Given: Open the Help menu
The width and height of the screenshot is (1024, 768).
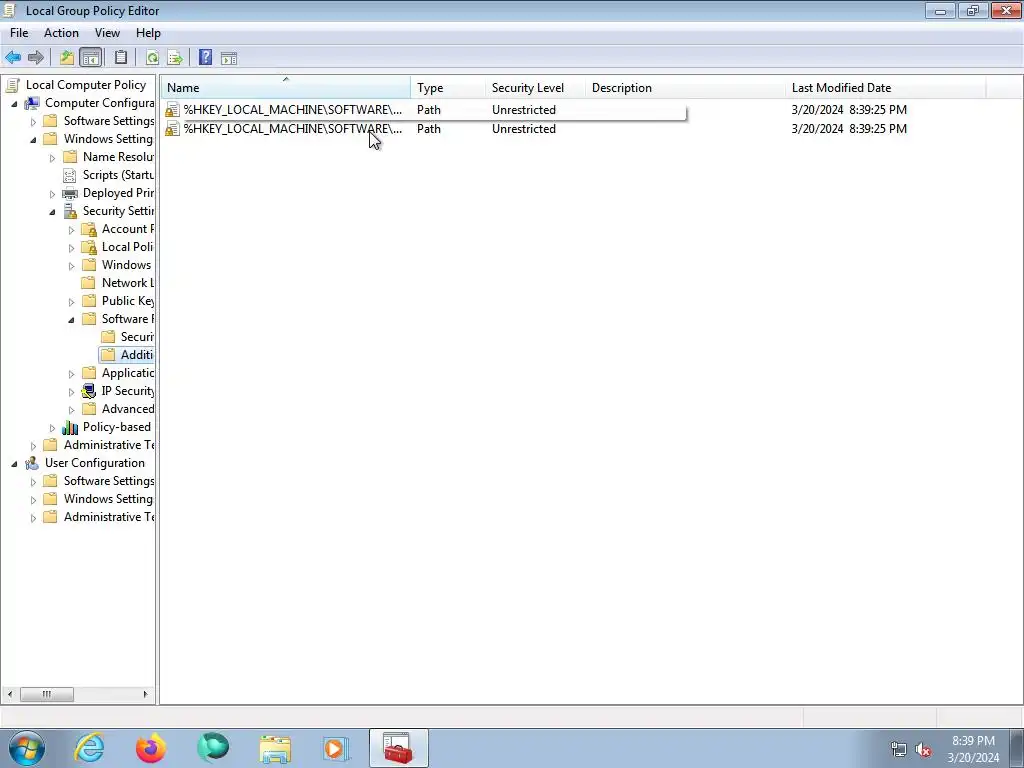Looking at the screenshot, I should point(148,33).
